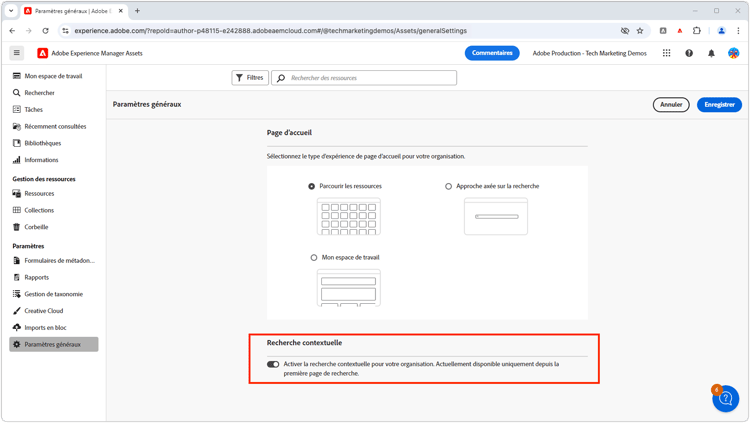Select the Mon espace de travail radio button
The image size is (750, 423).
[314, 257]
